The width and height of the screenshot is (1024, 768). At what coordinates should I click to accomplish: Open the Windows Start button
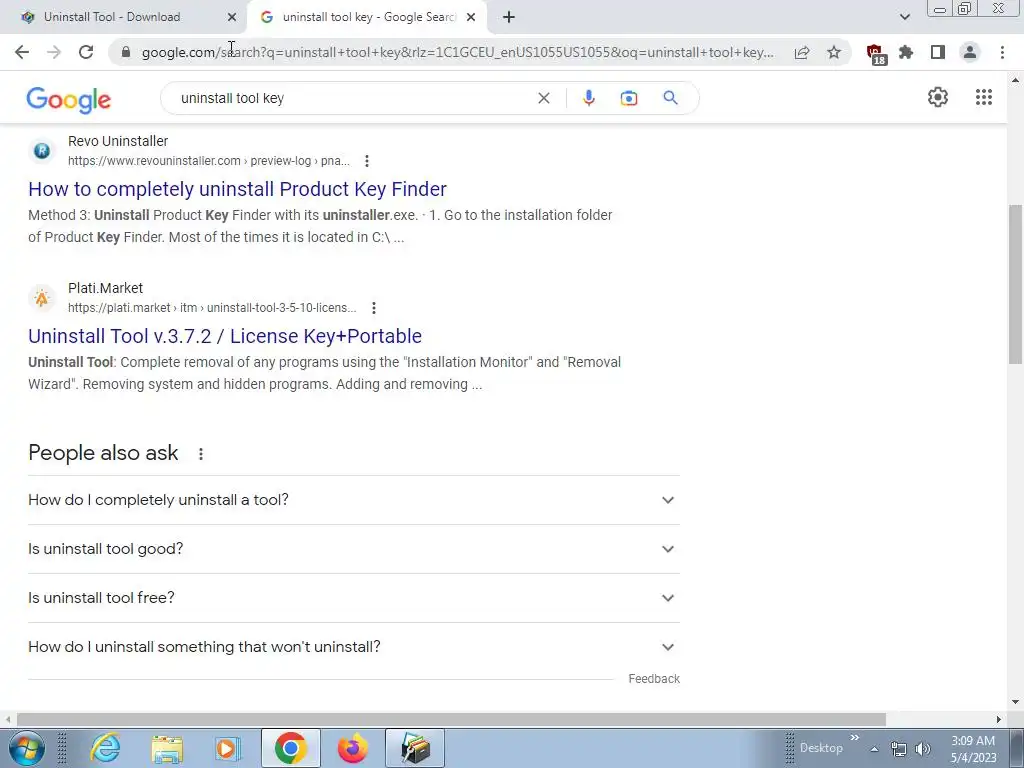click(26, 748)
